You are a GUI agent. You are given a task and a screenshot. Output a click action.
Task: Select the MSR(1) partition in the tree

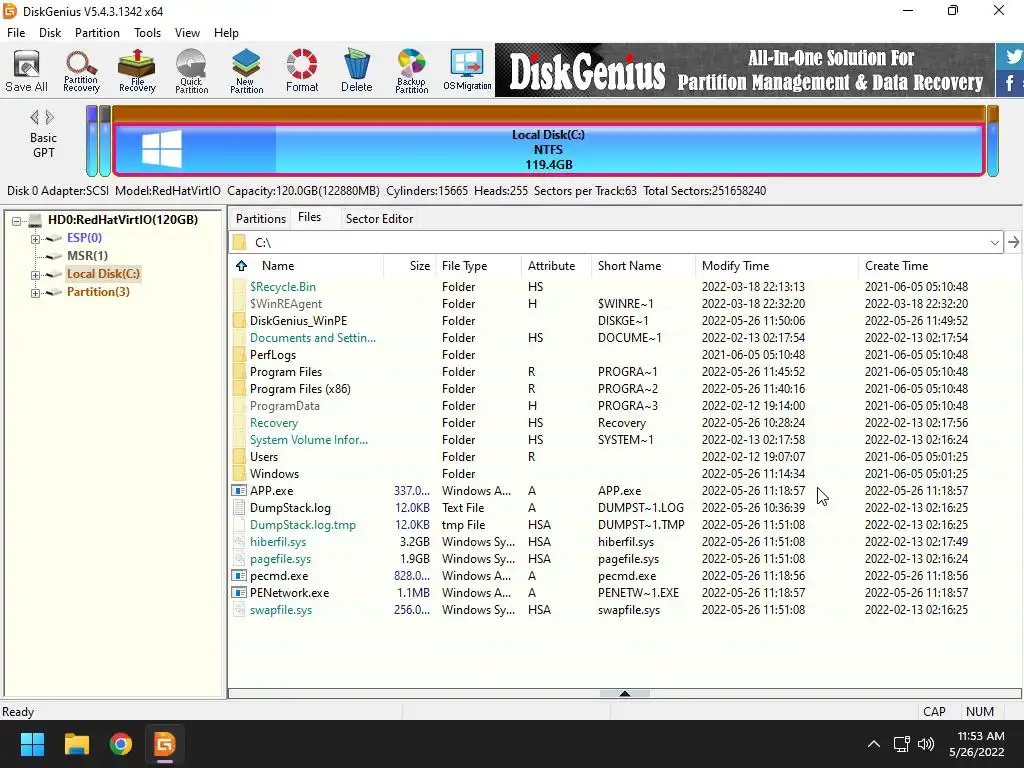[87, 255]
